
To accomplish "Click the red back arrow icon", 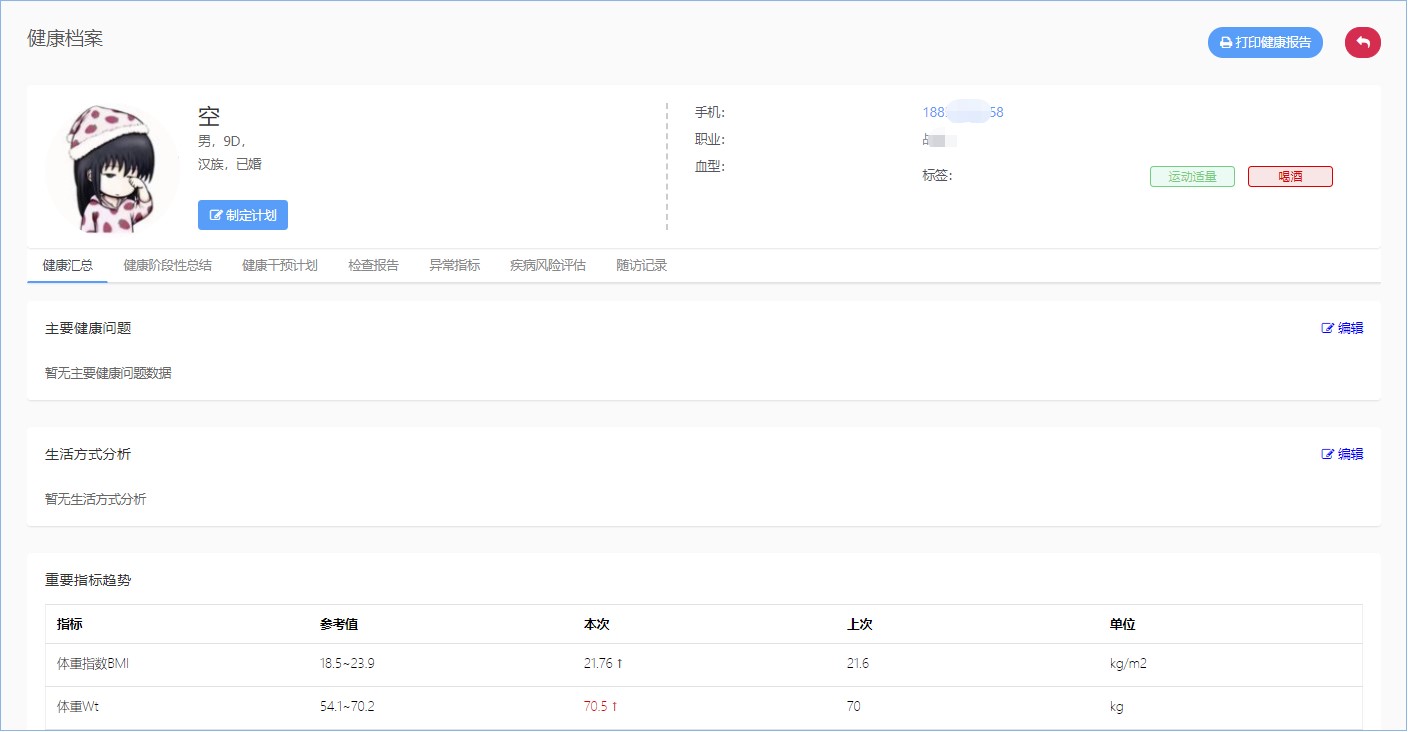I will [1362, 43].
